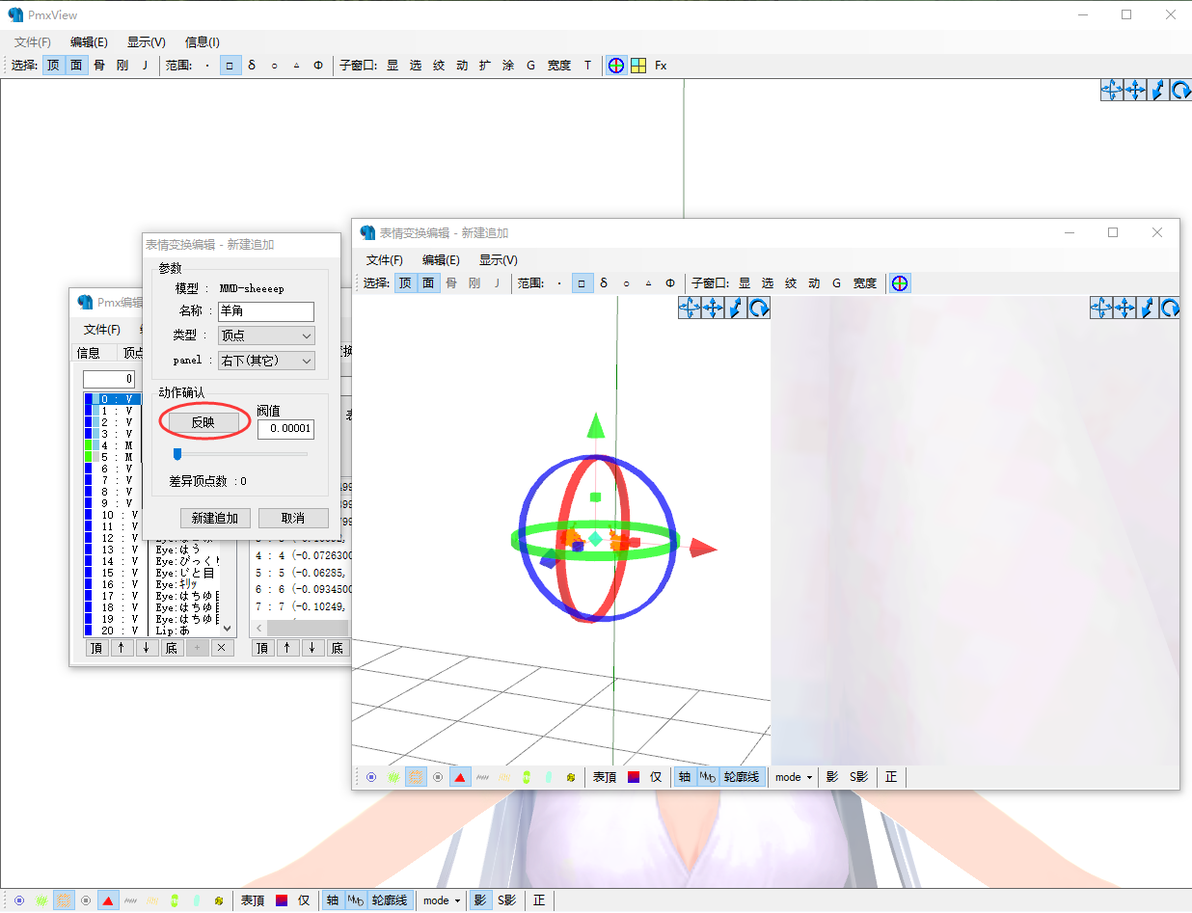Image resolution: width=1192 pixels, height=913 pixels.
Task: Click the Fx effect button in the main toolbar
Action: pos(661,65)
